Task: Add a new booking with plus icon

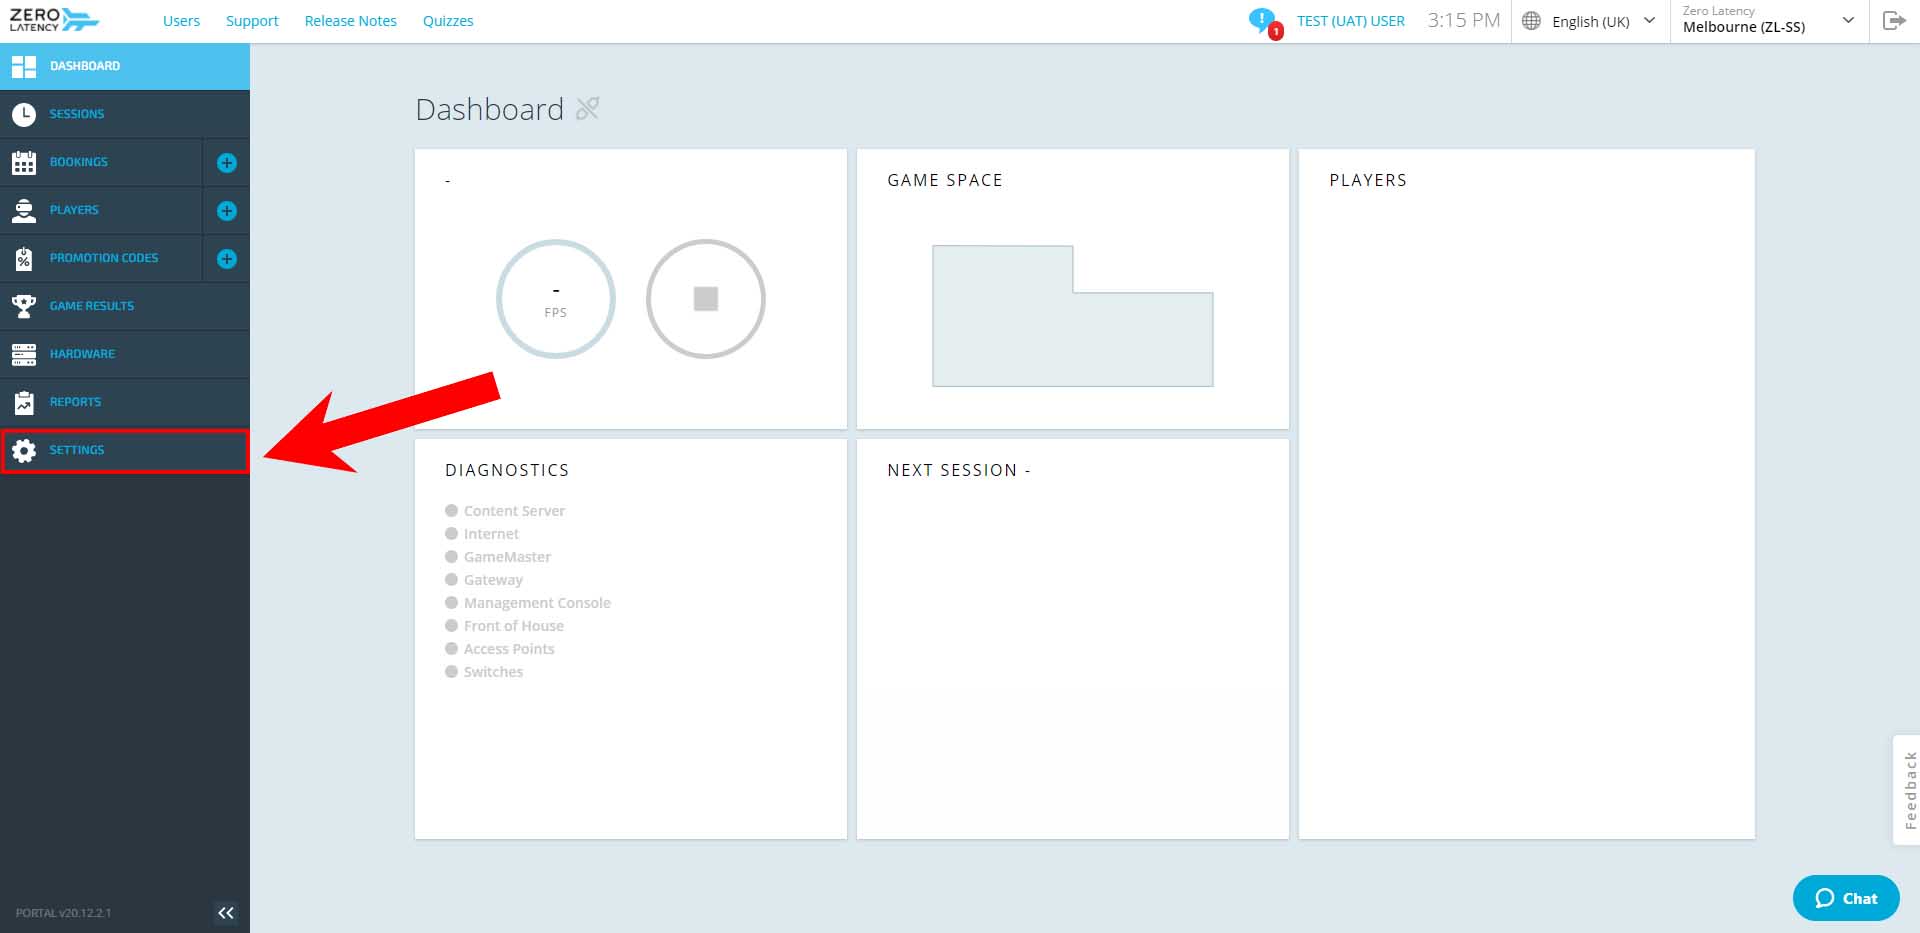Action: 227,163
